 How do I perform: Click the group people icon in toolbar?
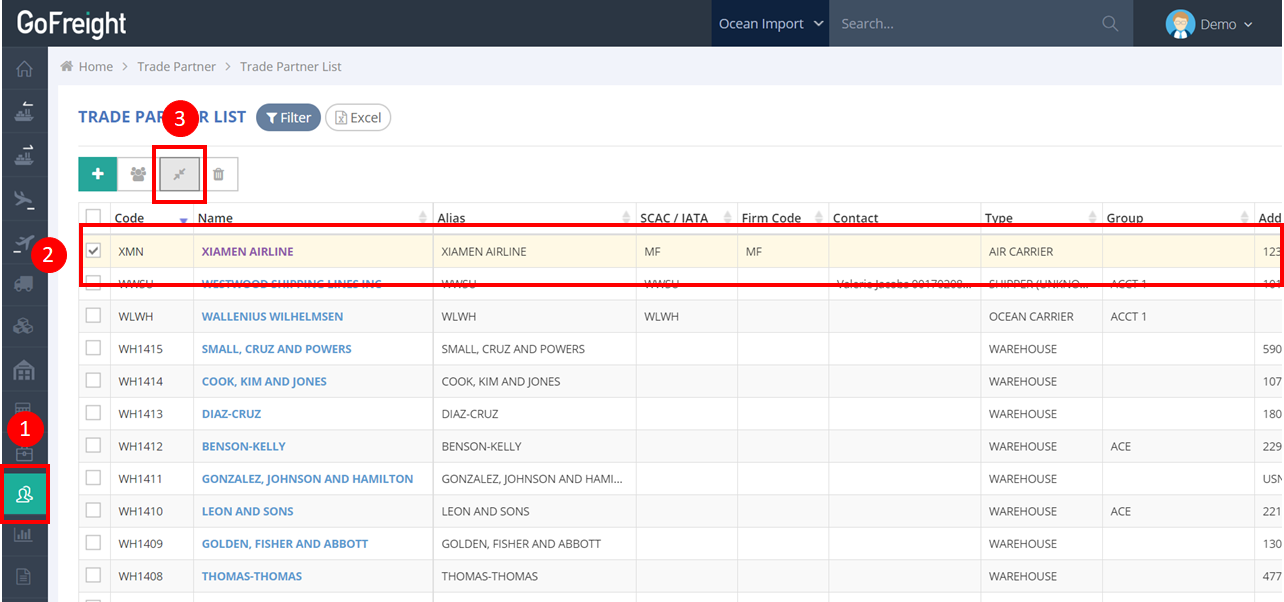tap(138, 174)
